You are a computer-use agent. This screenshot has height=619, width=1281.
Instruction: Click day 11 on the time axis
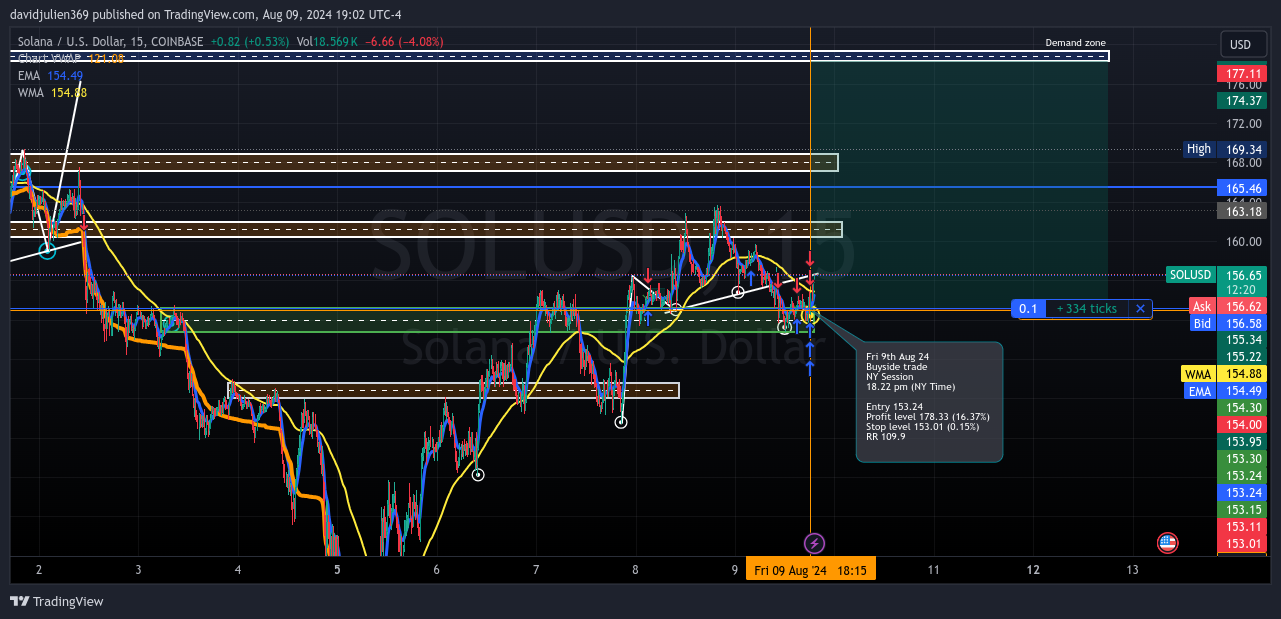pos(933,570)
